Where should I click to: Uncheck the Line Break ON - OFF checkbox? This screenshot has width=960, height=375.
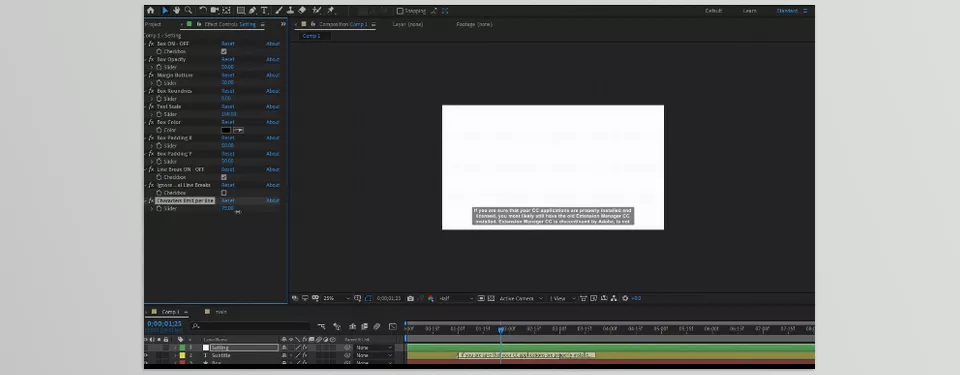(x=223, y=177)
